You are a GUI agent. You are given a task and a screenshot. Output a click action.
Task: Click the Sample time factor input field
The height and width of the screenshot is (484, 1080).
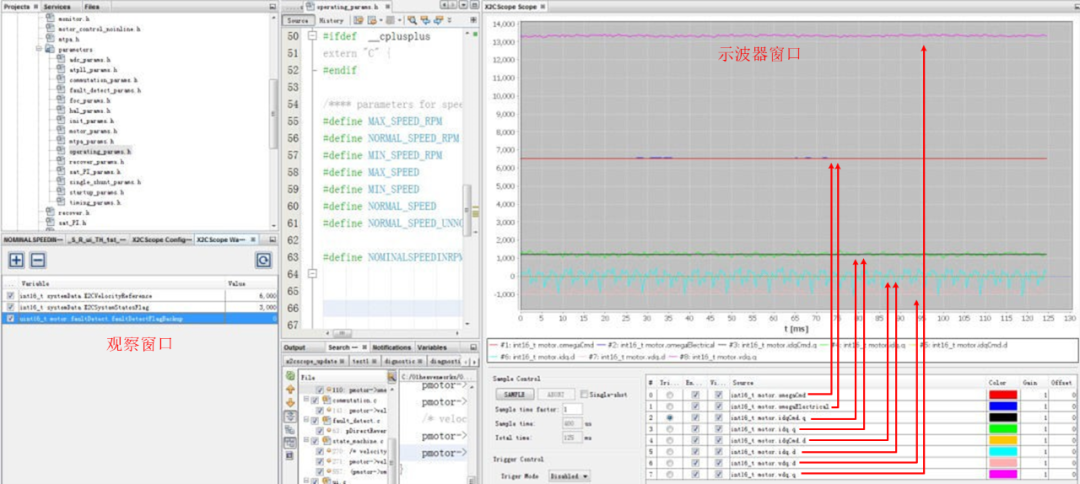(x=572, y=409)
